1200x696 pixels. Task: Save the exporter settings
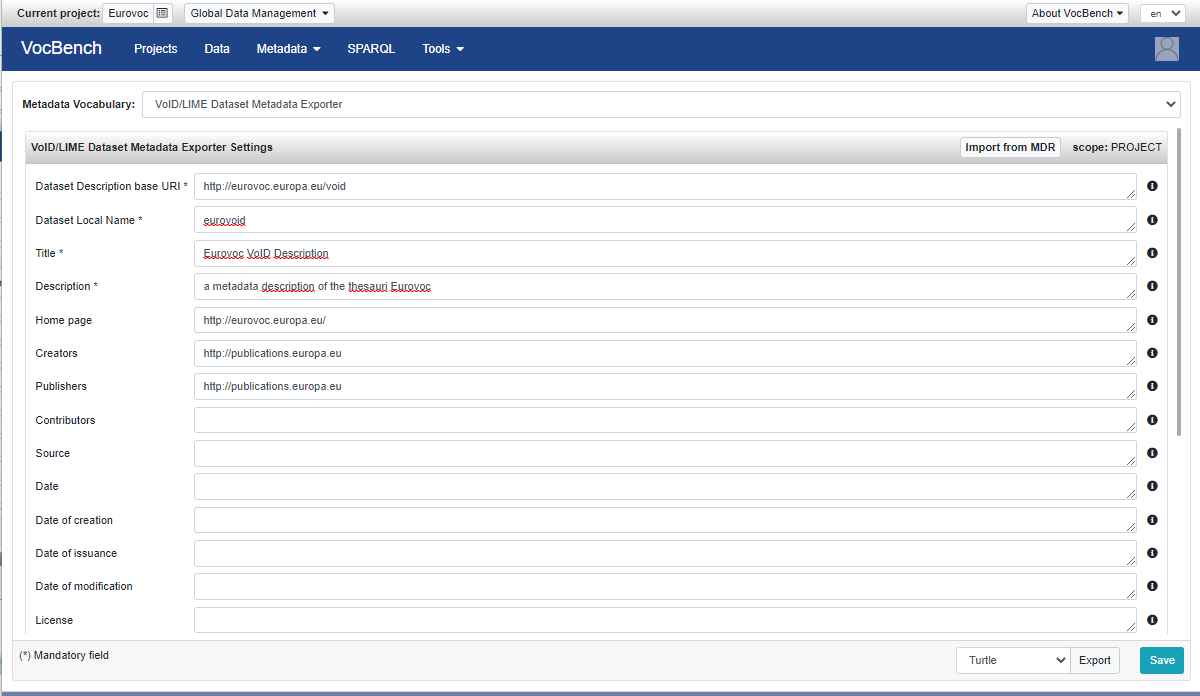click(1162, 660)
